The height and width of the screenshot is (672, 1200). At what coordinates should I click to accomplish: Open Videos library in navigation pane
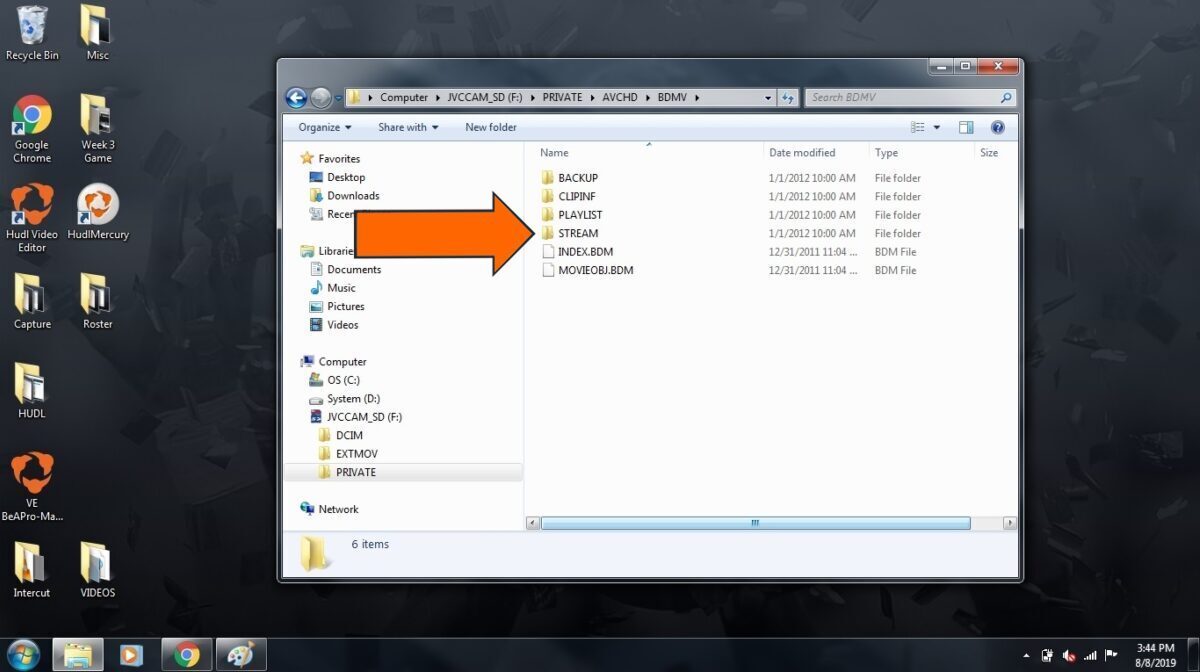point(342,325)
